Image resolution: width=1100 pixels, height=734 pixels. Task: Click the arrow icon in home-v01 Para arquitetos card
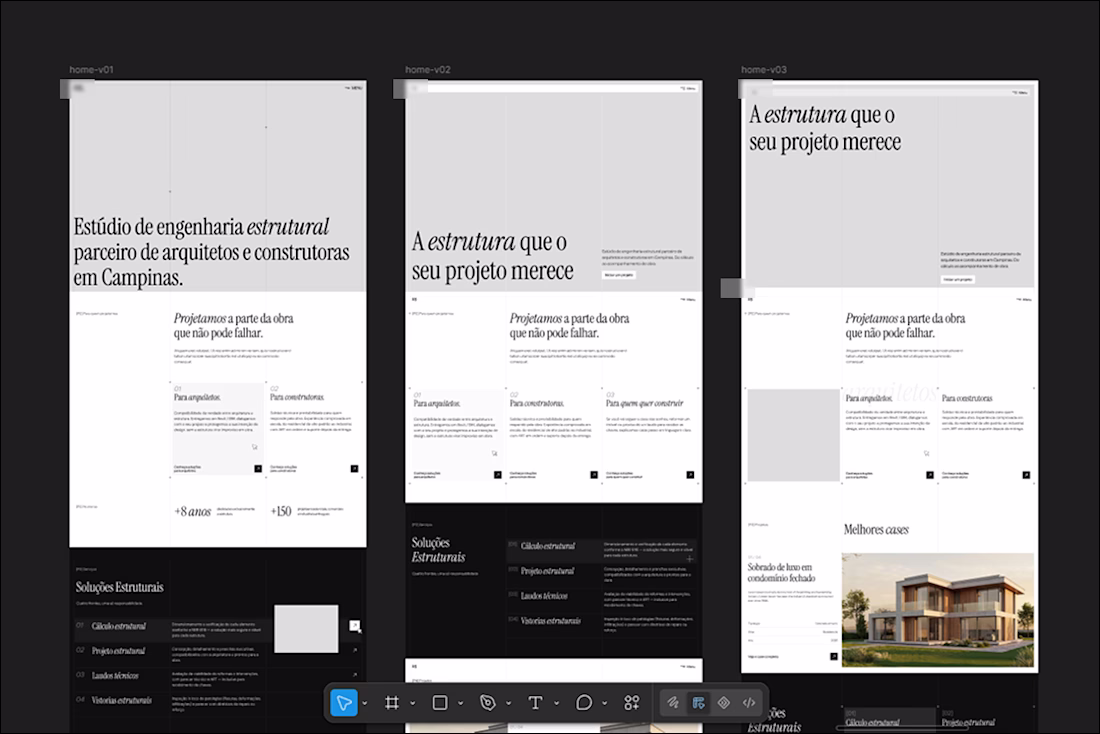tap(258, 469)
